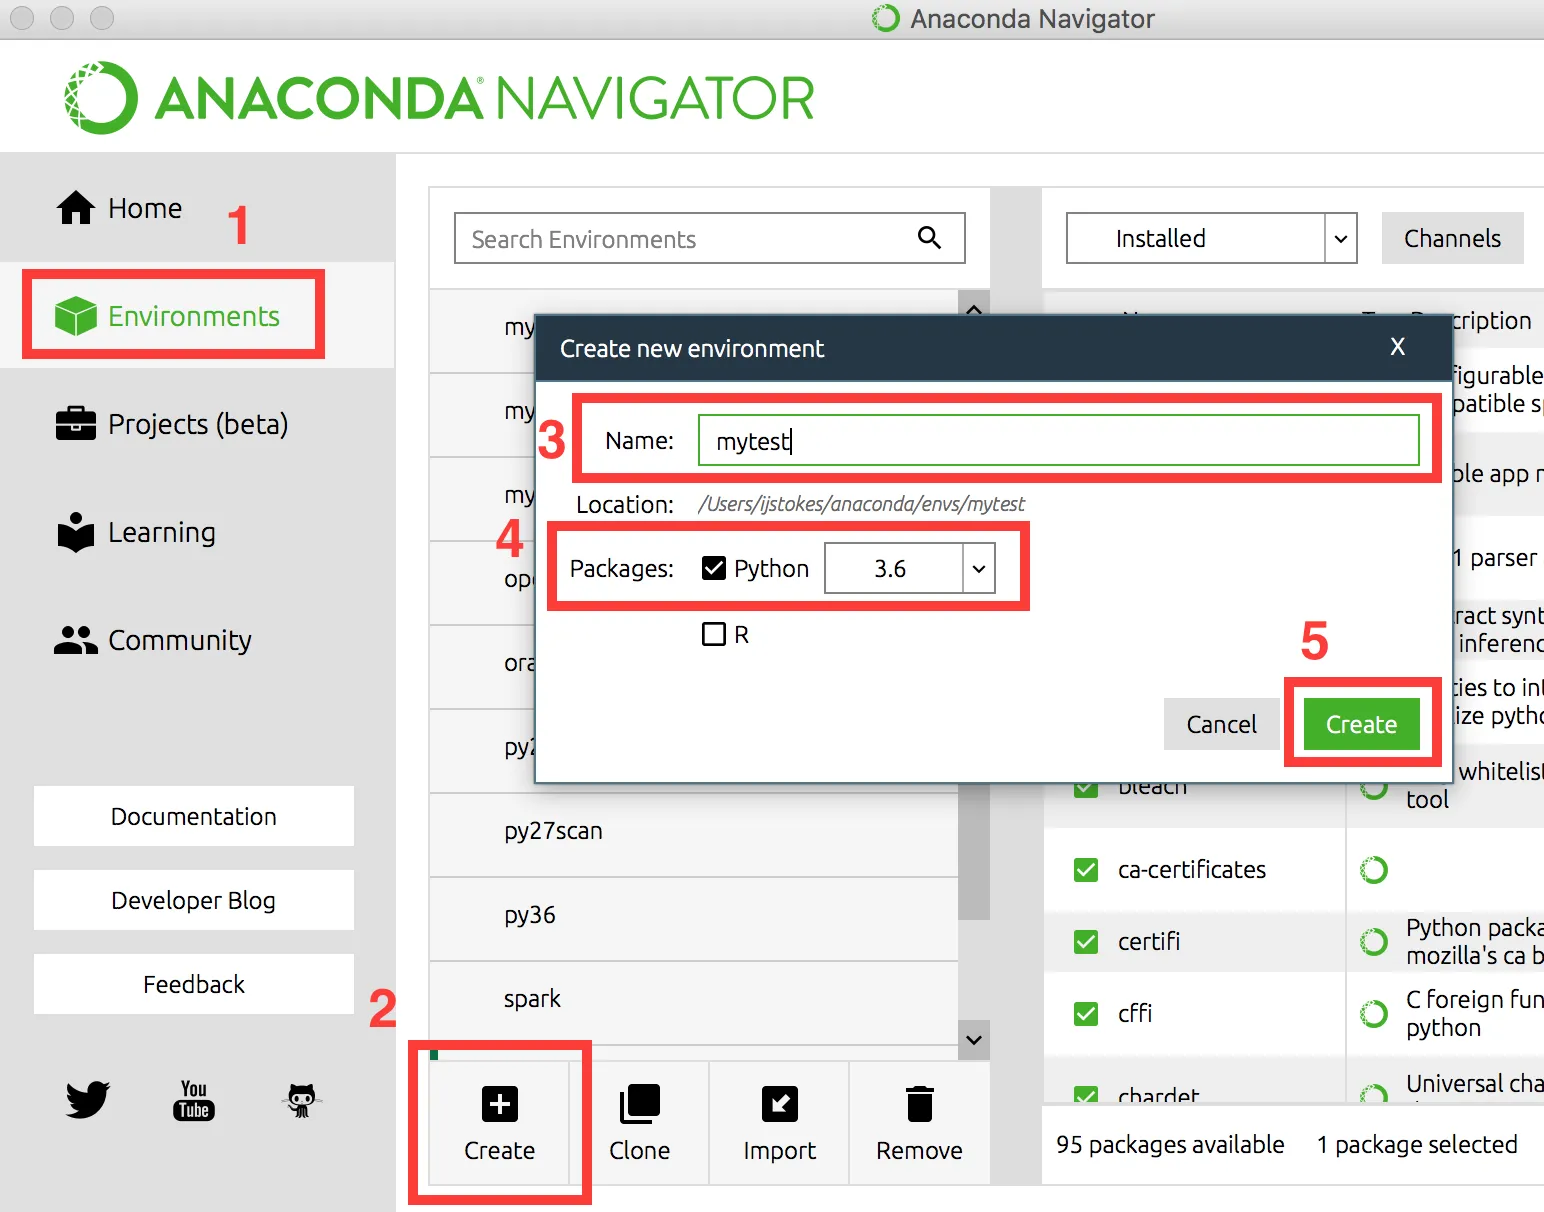
Task: Click the environment list scrollbar thumb
Action: pos(974,850)
